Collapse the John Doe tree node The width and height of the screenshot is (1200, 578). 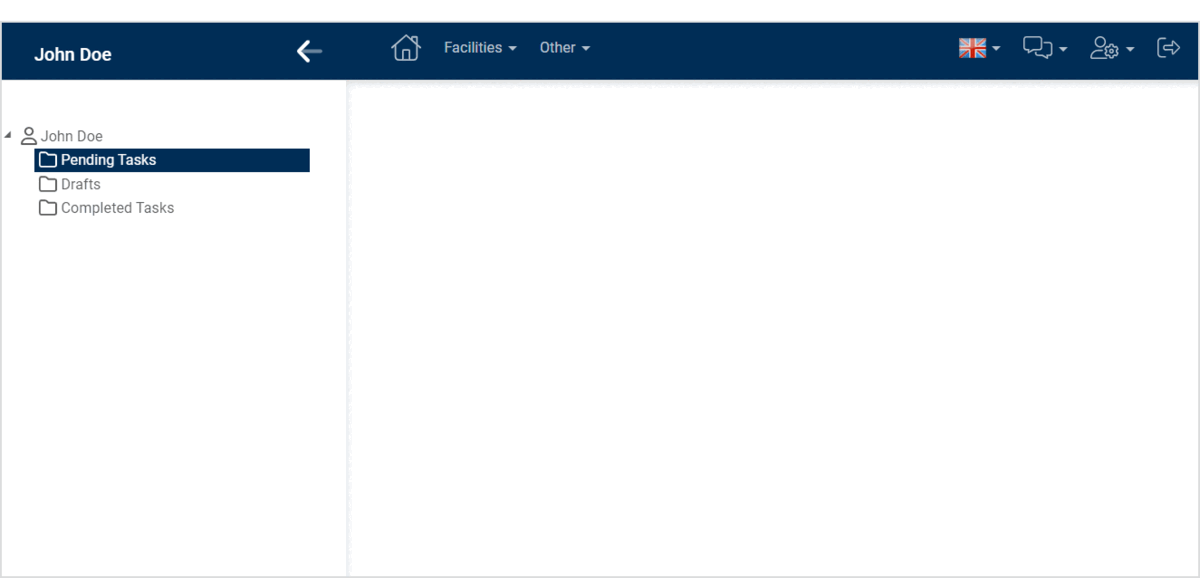click(x=9, y=135)
